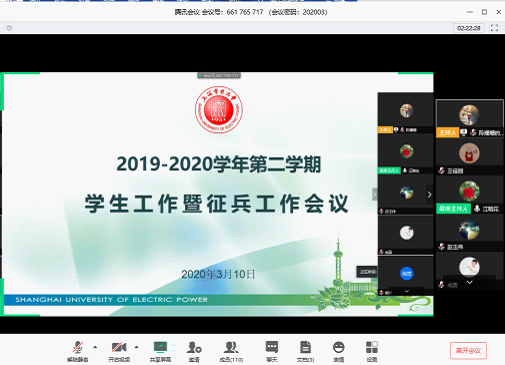Image resolution: width=505 pixels, height=365 pixels.
Task: Click the leave meeting button (离开会议)
Action: point(468,351)
